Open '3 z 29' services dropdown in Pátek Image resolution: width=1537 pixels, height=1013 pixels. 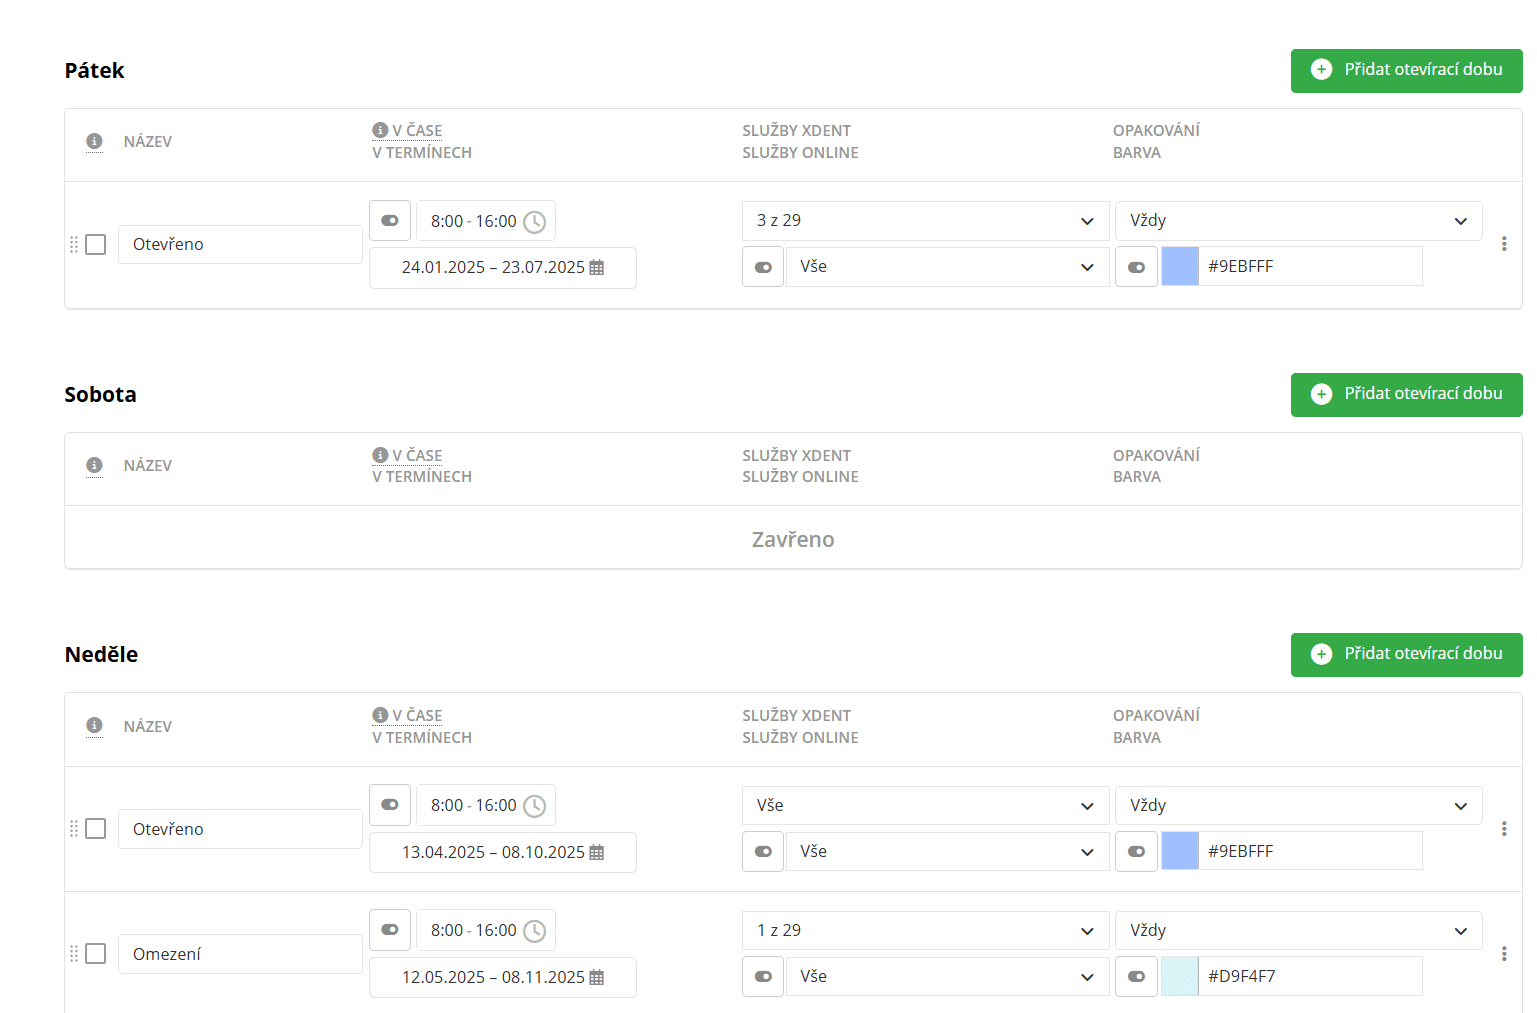click(926, 221)
